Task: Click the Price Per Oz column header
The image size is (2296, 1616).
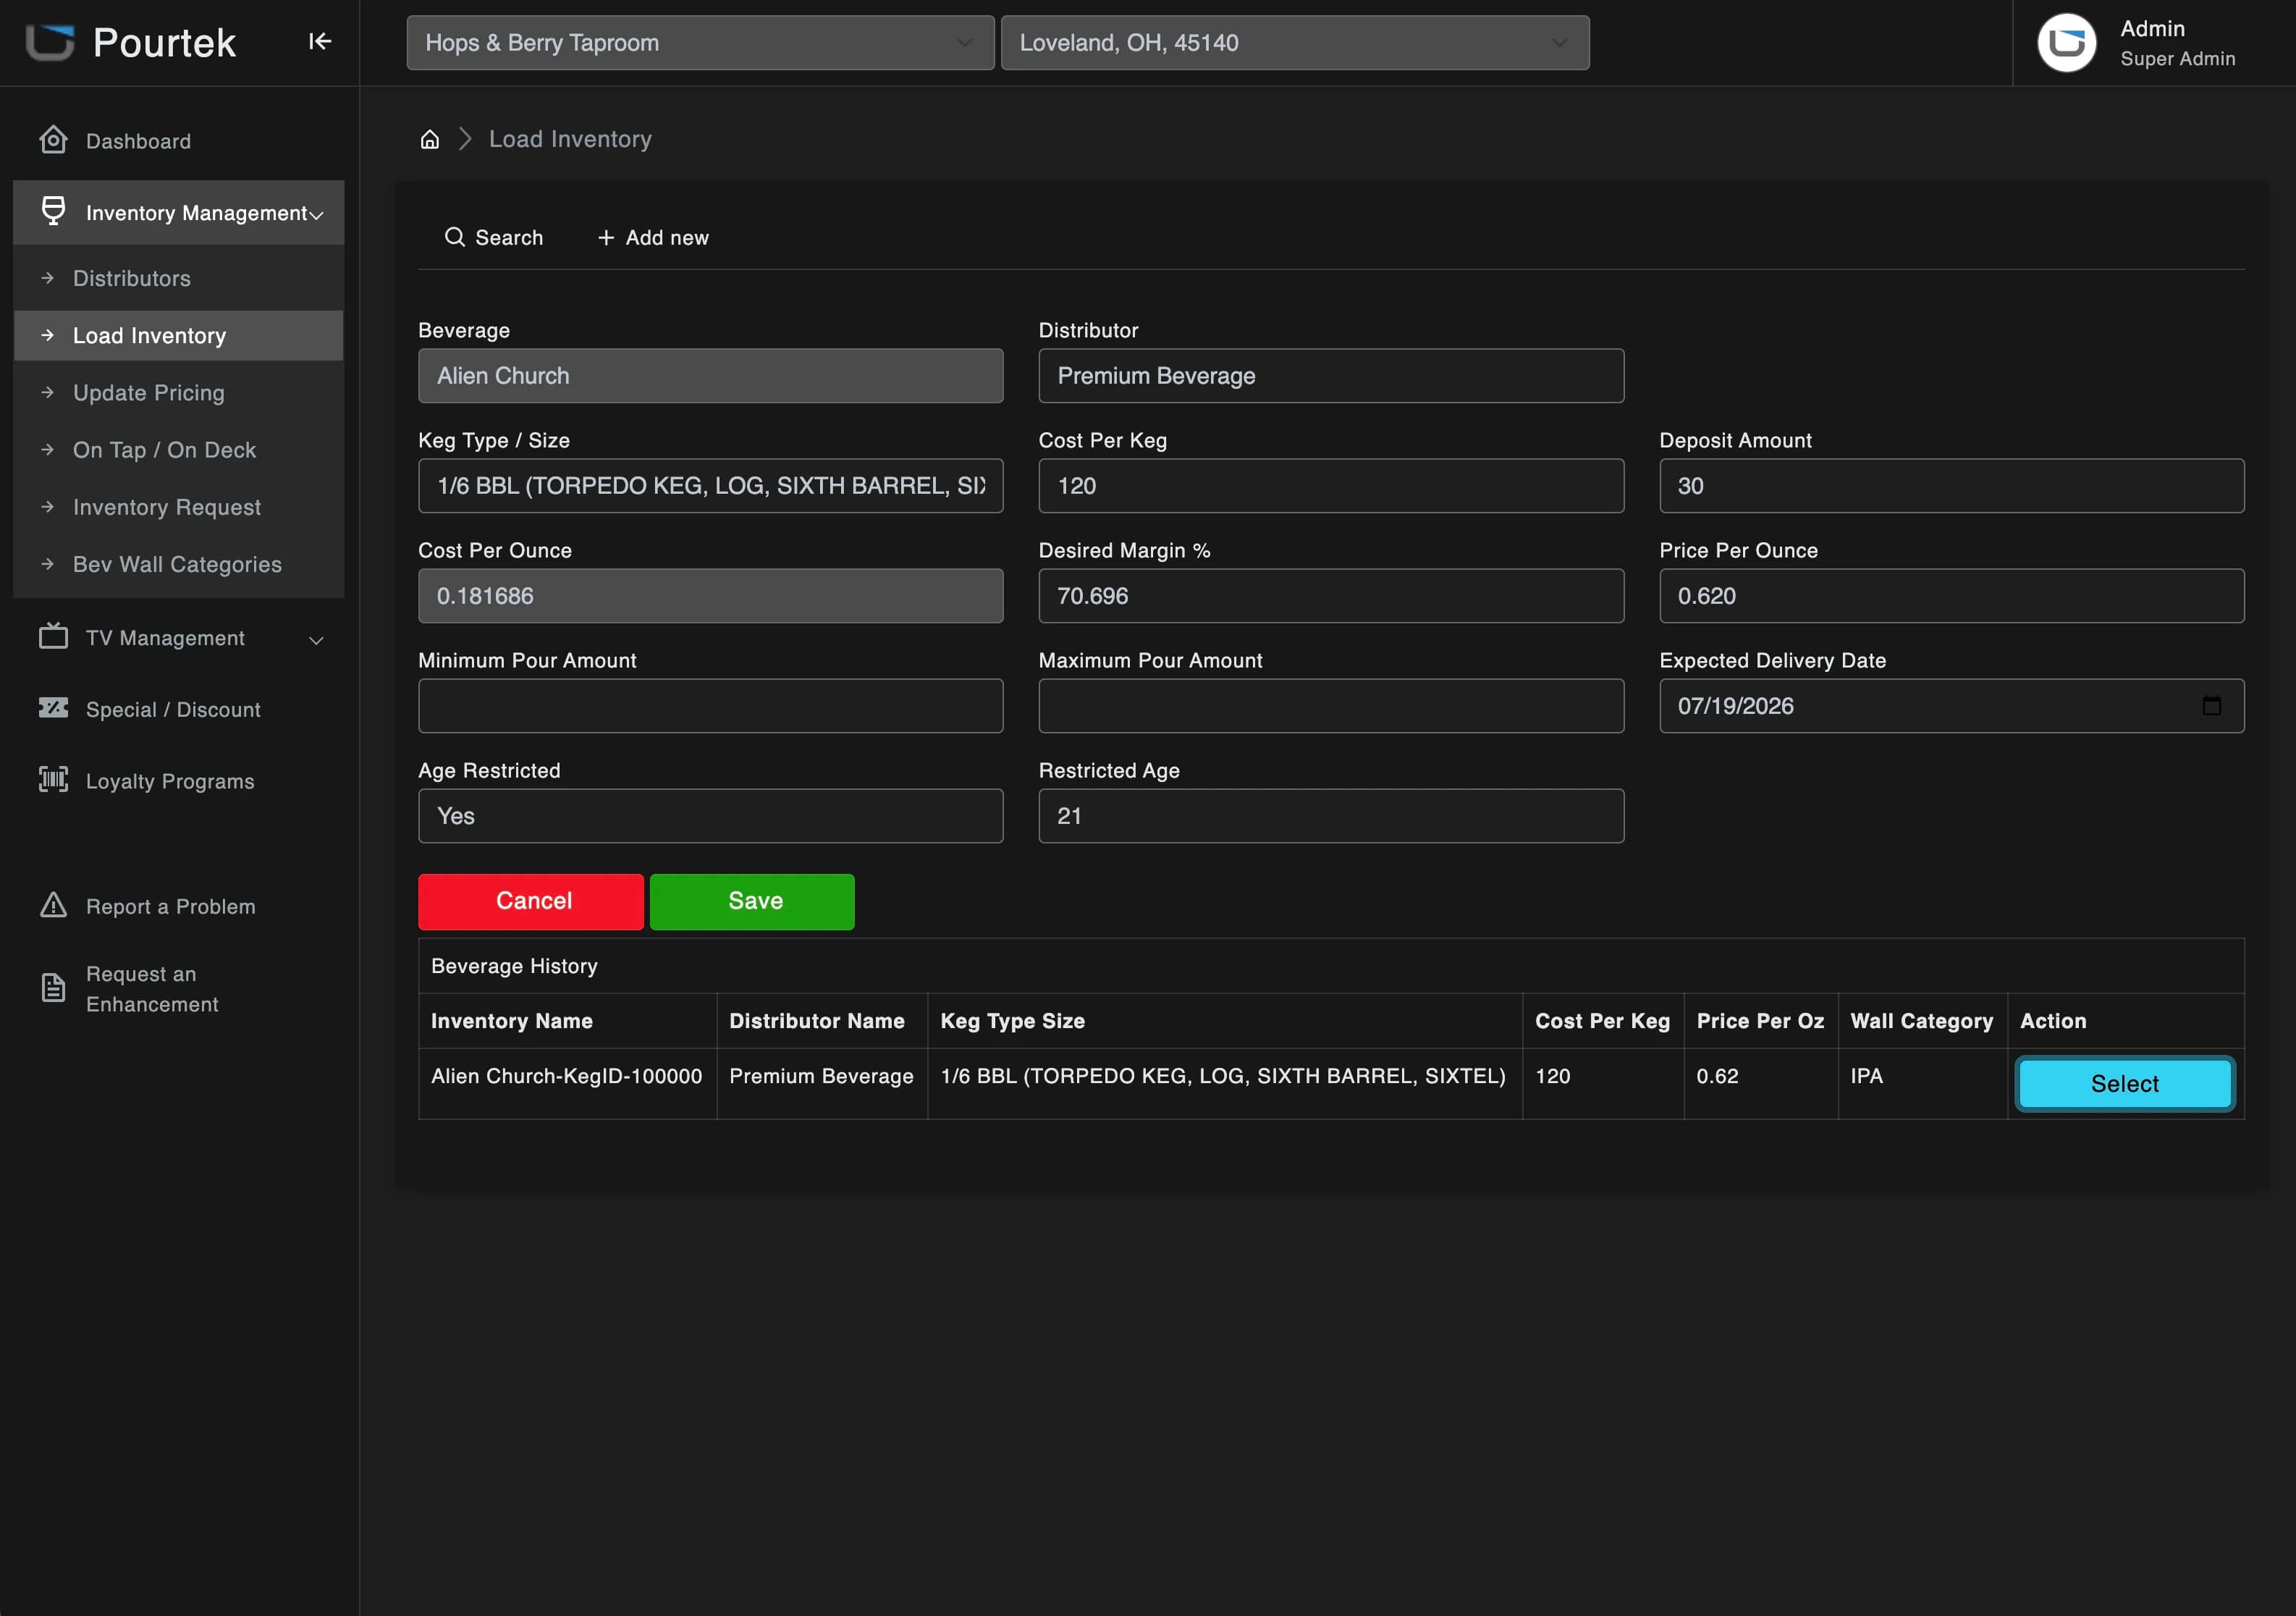Action: pos(1760,1021)
